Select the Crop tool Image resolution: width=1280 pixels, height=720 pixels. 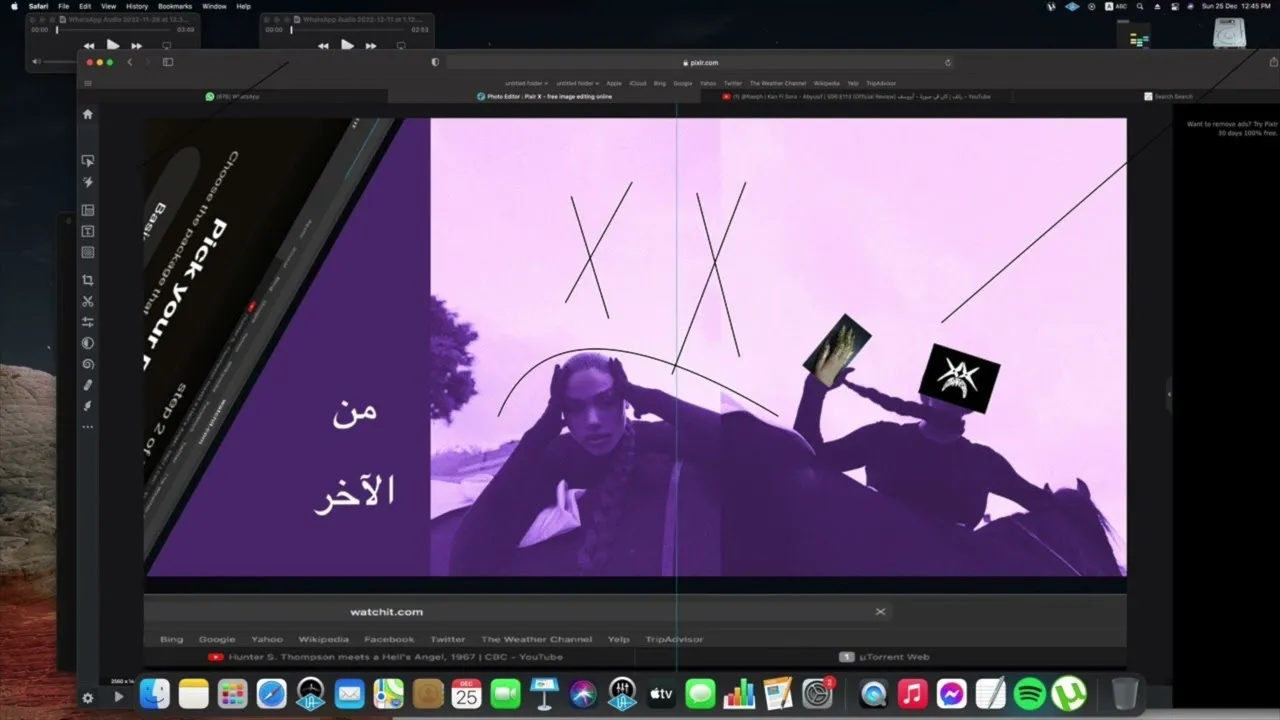click(x=88, y=280)
